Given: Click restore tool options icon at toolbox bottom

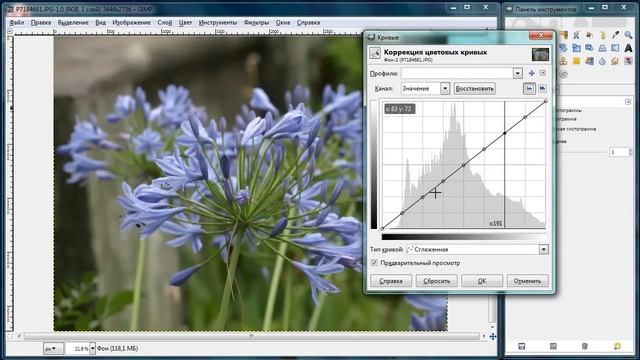Looking at the screenshot, I should pos(553,346).
